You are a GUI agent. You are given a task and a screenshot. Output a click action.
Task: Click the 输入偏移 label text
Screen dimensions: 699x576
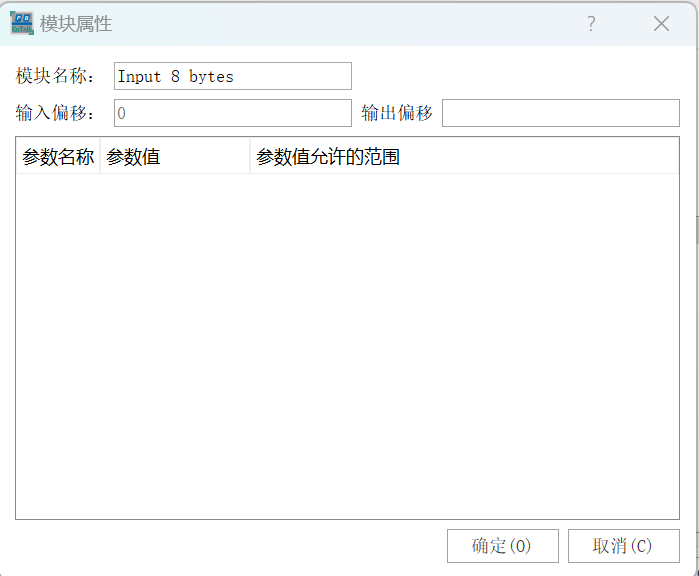(x=56, y=113)
